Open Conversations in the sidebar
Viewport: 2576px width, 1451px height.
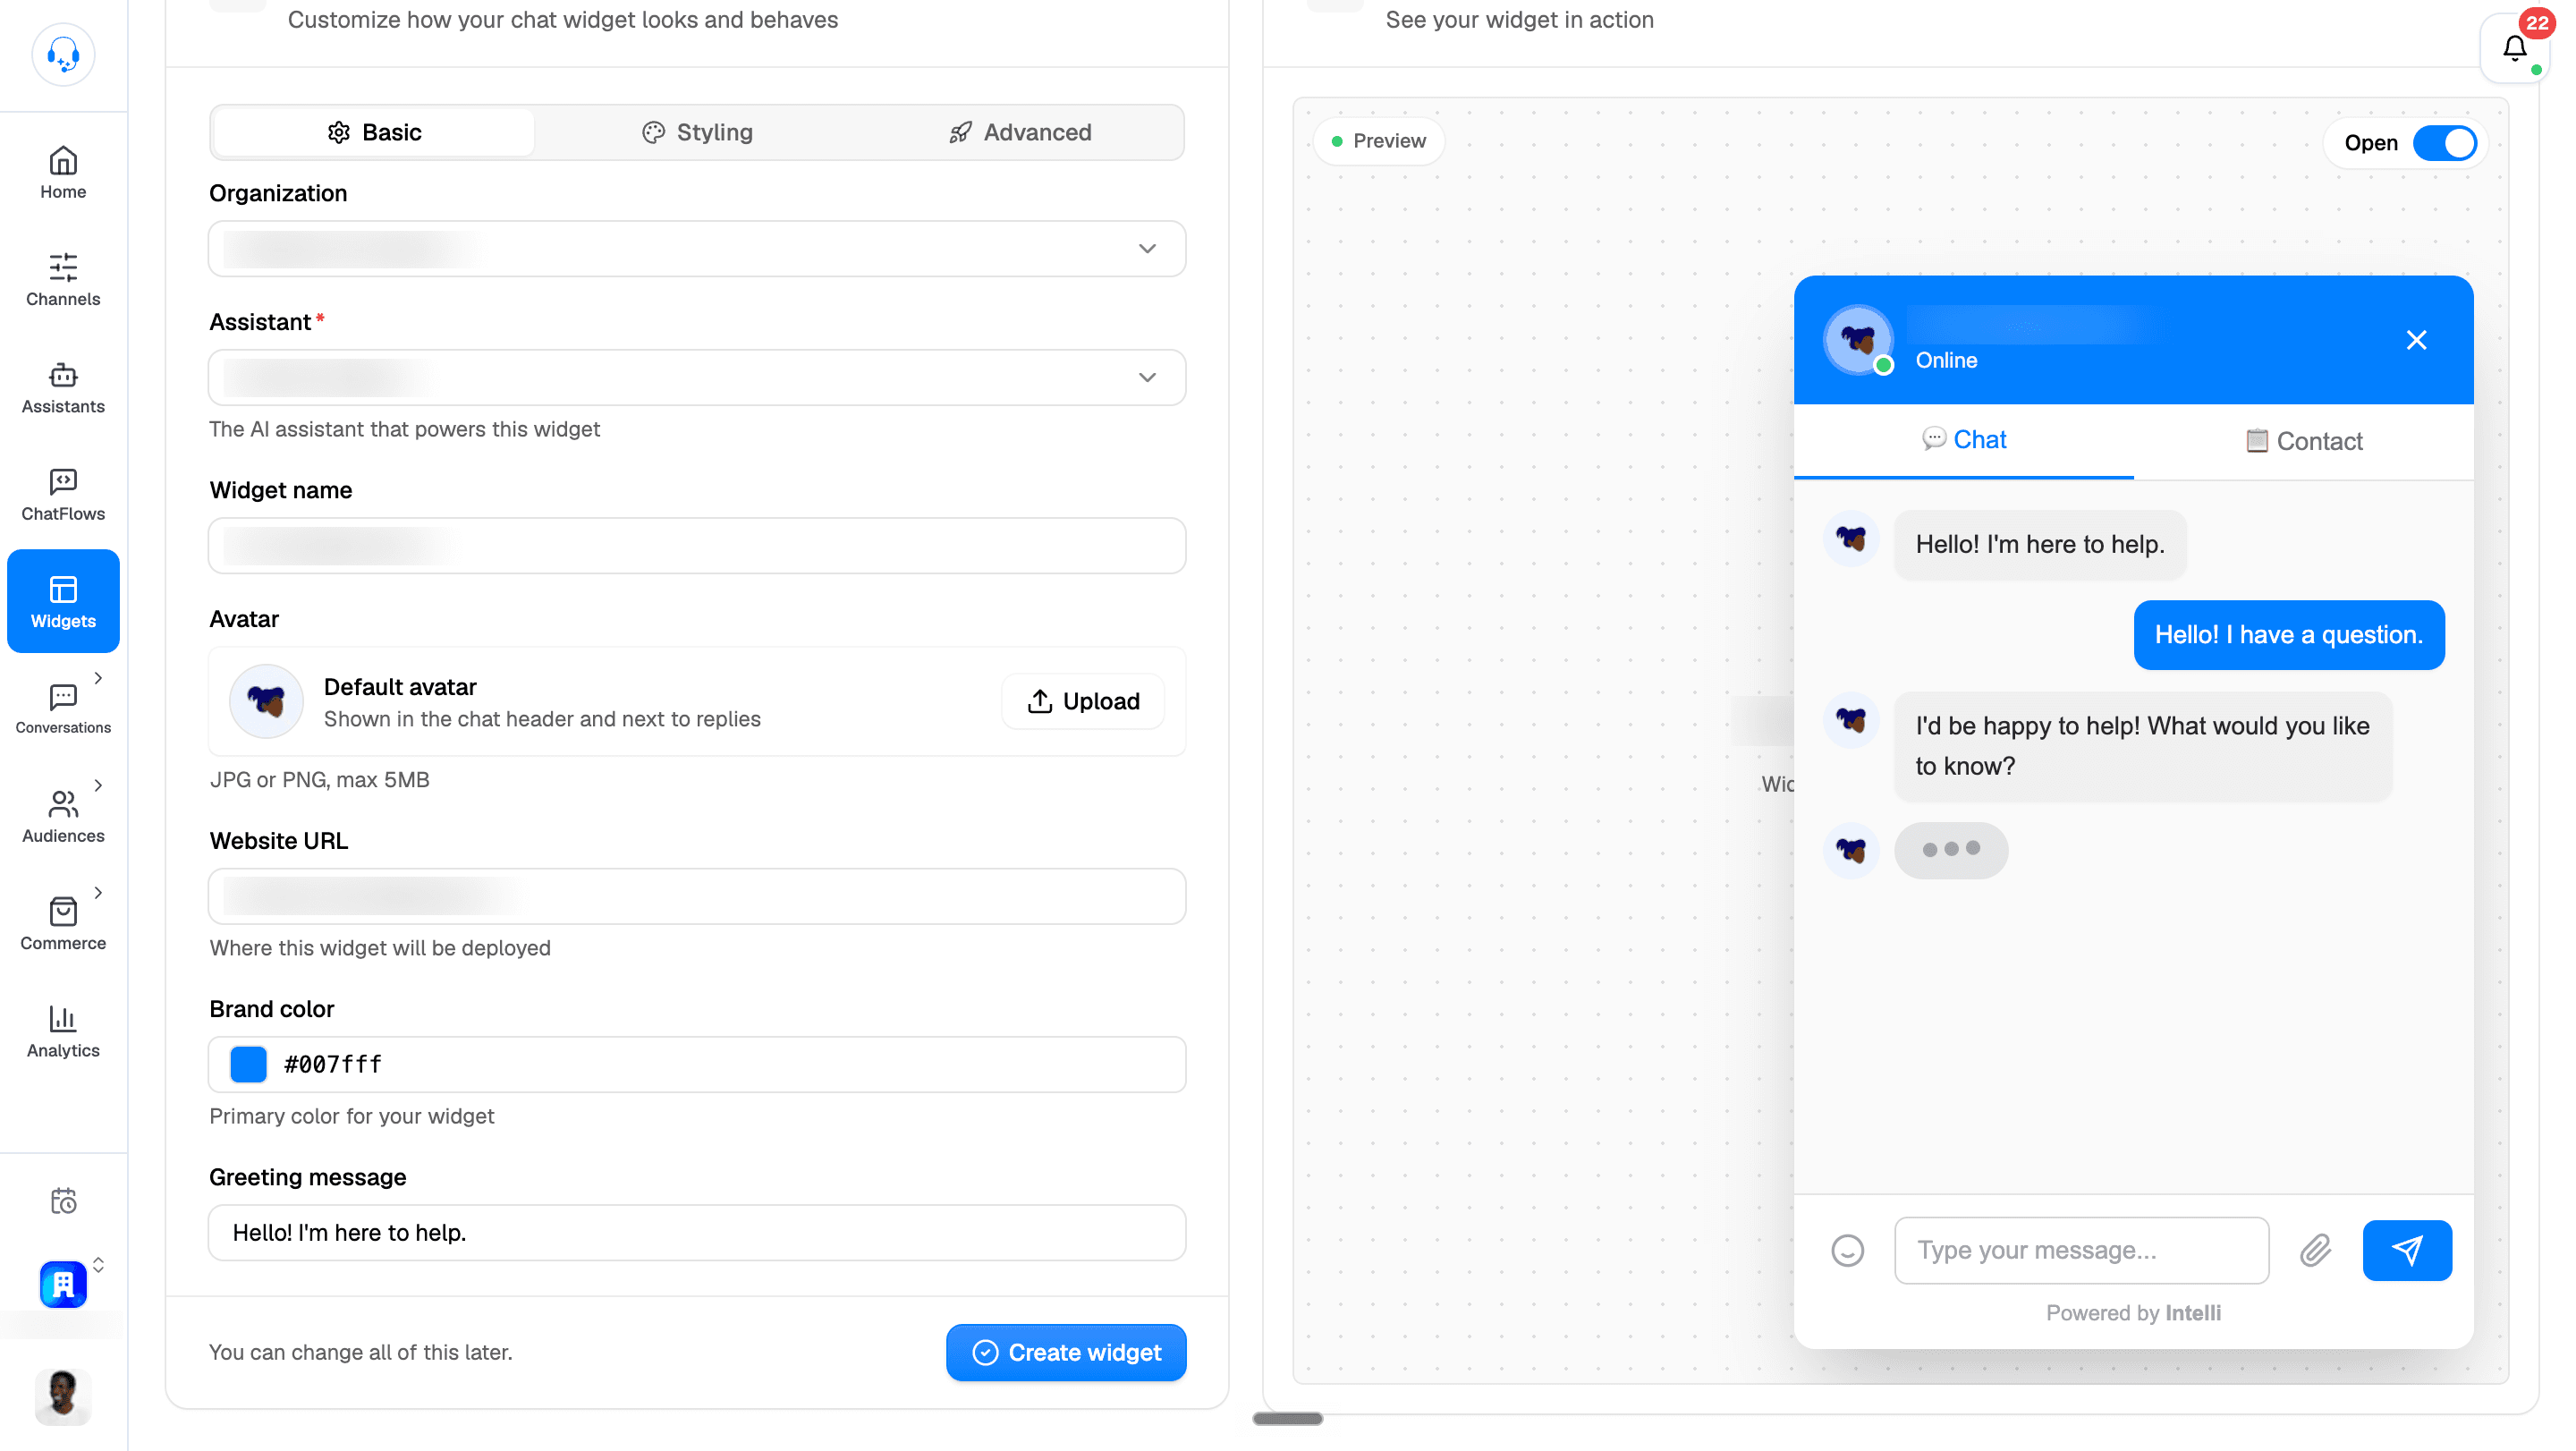click(x=63, y=709)
